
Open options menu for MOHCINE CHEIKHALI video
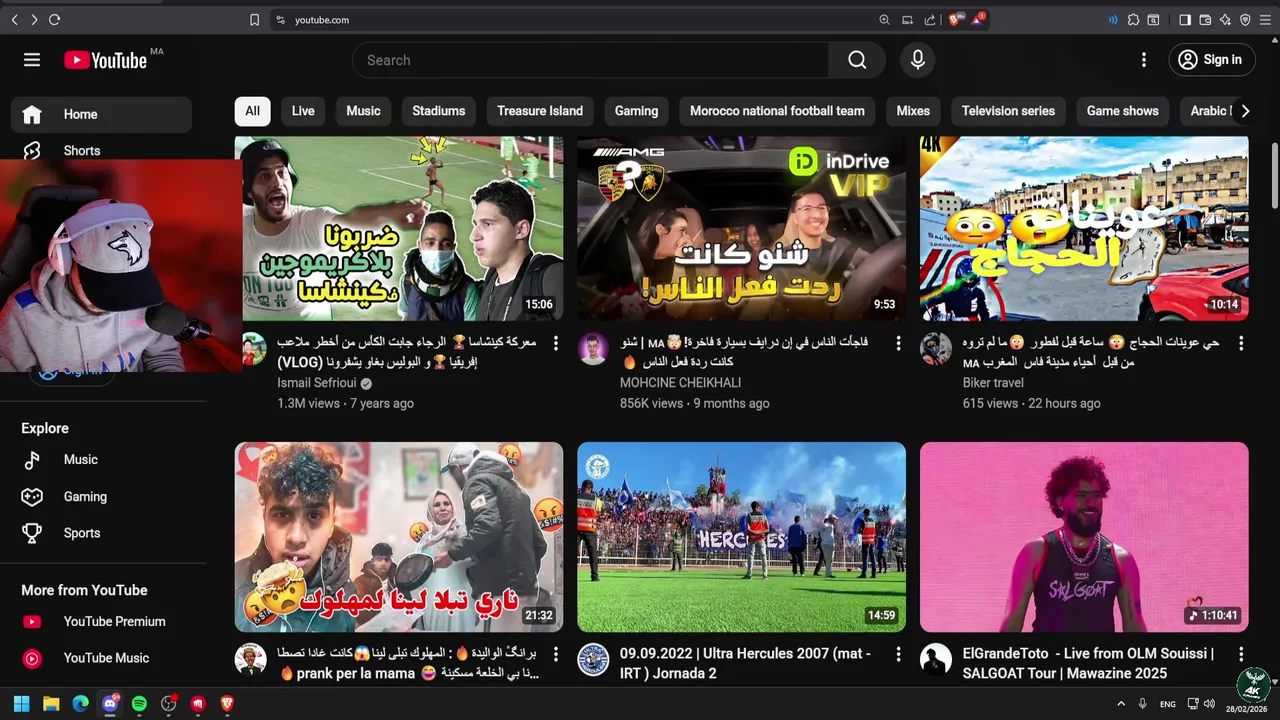tap(898, 343)
